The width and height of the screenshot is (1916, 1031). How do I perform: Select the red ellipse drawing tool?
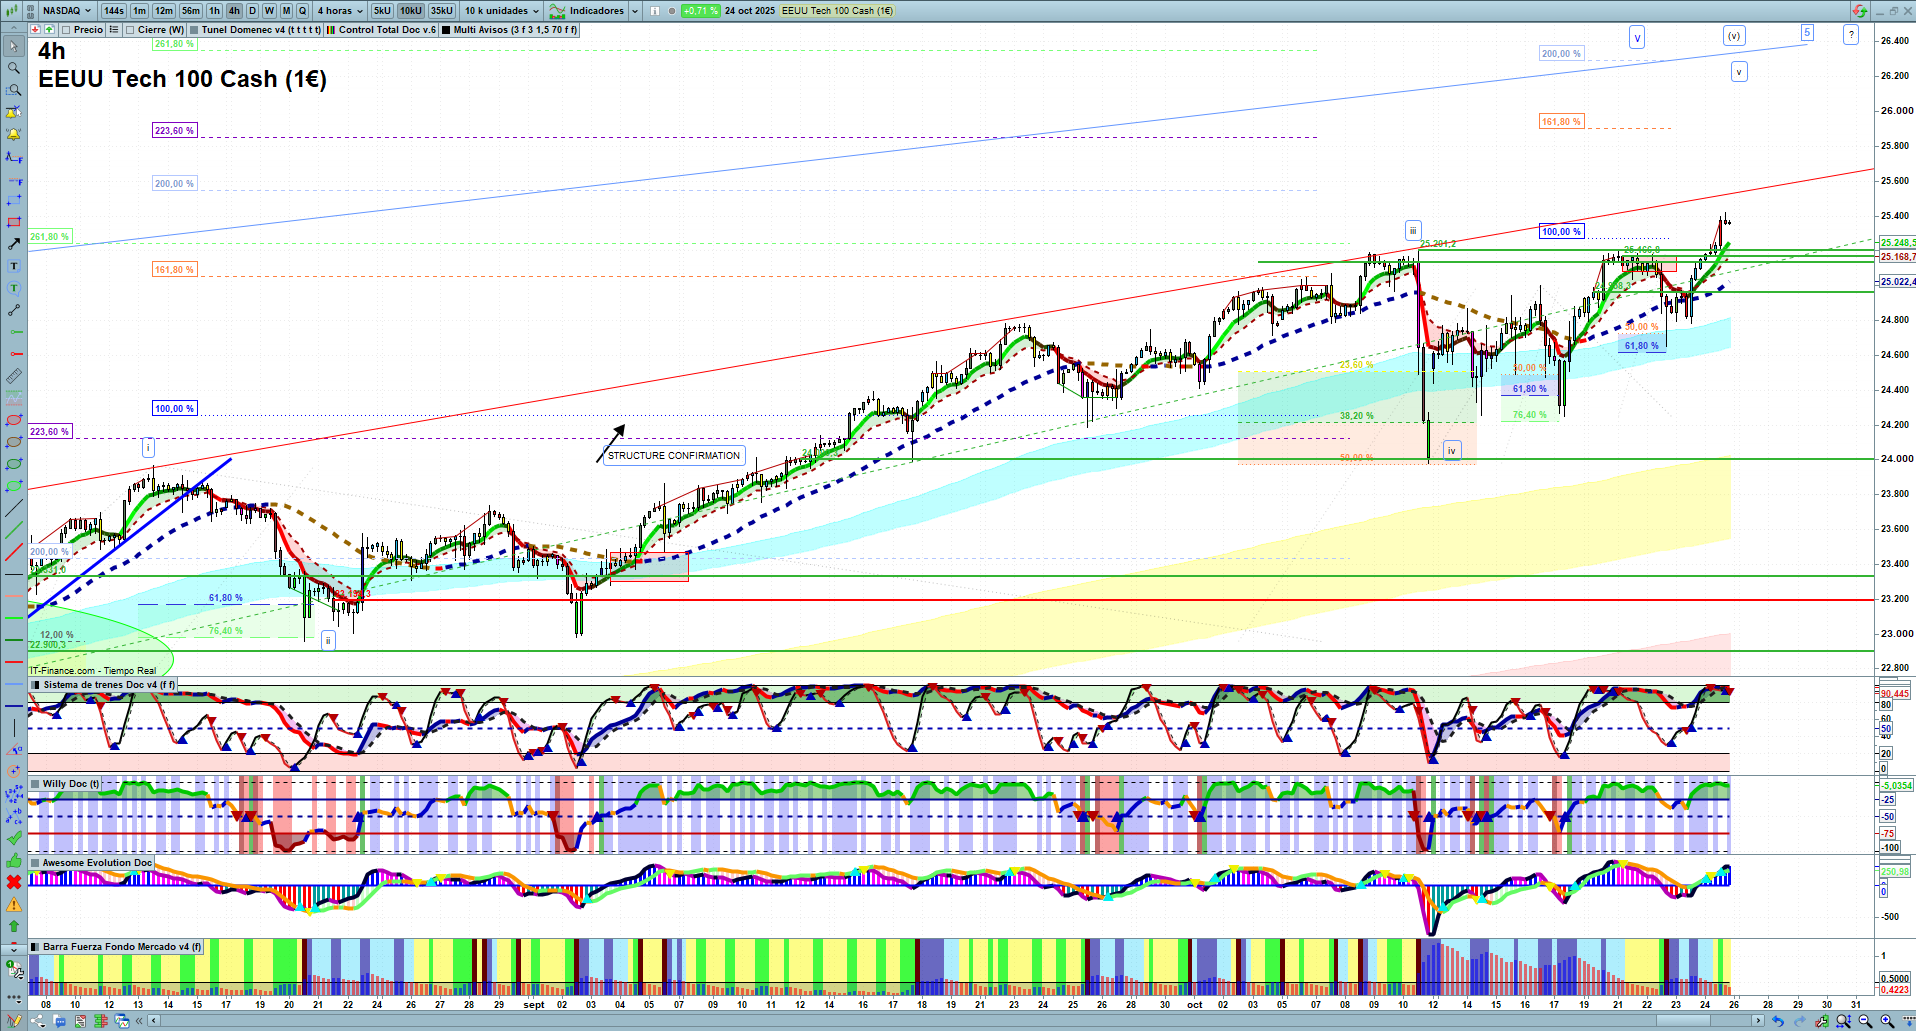point(14,420)
